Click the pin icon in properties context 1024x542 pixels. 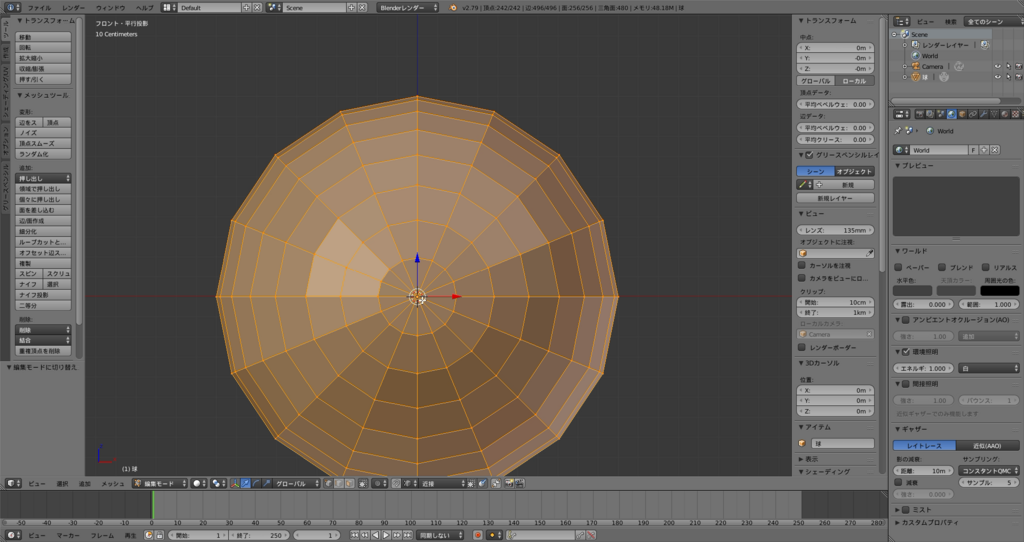click(x=898, y=131)
